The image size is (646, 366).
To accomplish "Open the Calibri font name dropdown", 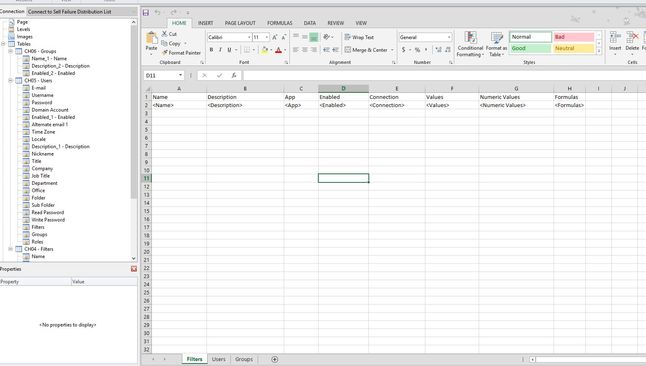I will [249, 38].
